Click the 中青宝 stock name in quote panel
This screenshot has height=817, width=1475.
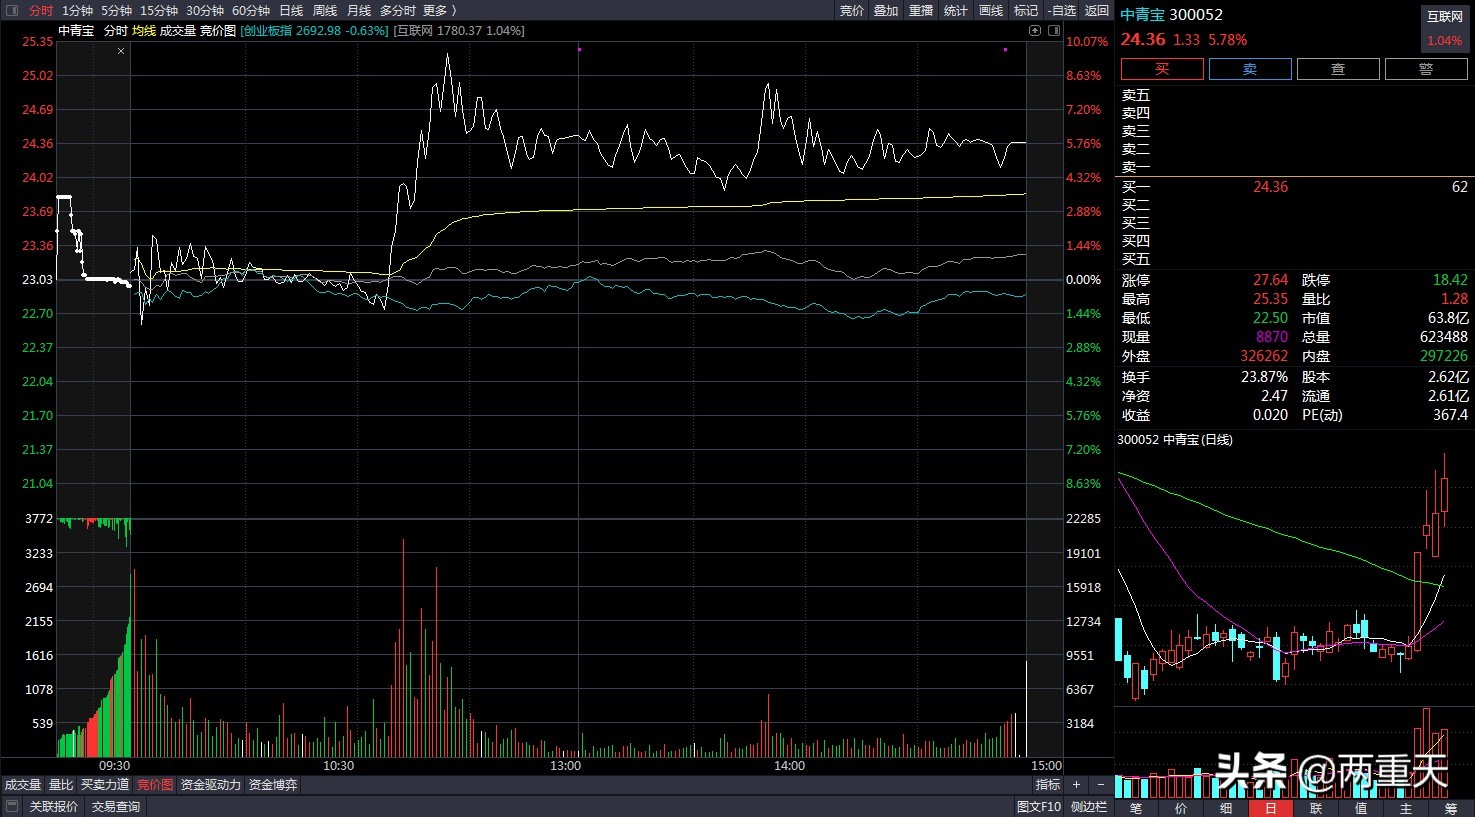coord(1142,15)
